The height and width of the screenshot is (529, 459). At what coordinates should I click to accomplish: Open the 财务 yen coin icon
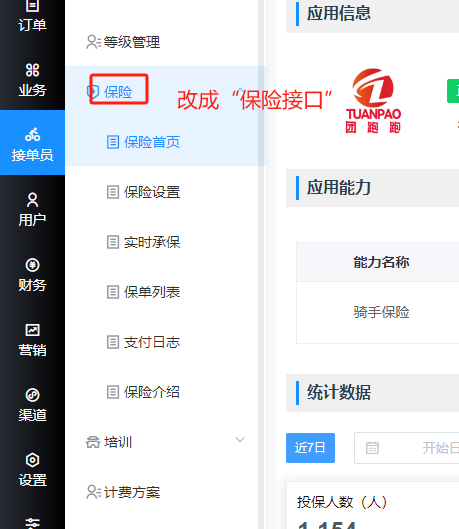point(32,265)
